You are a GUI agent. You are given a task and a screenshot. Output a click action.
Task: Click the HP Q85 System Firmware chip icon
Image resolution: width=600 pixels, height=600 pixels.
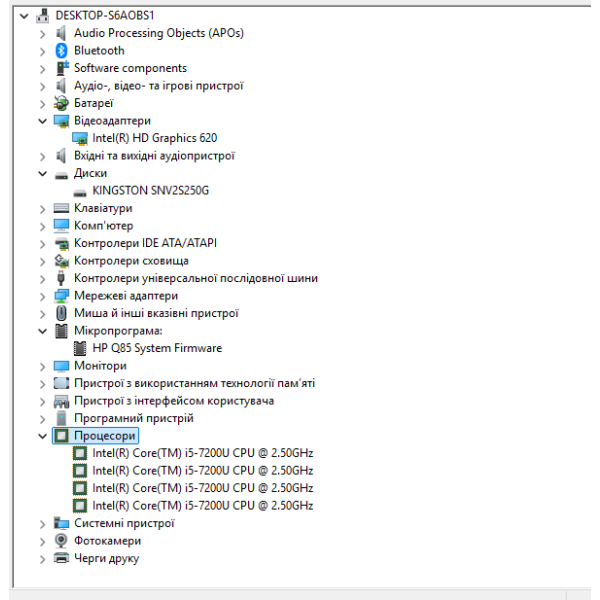[x=80, y=348]
